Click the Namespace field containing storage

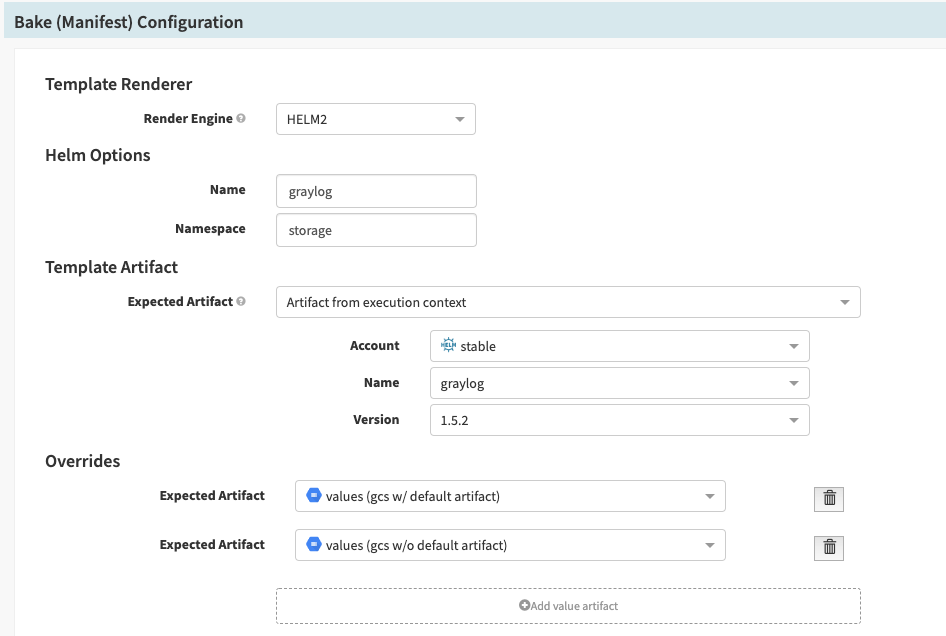point(375,229)
